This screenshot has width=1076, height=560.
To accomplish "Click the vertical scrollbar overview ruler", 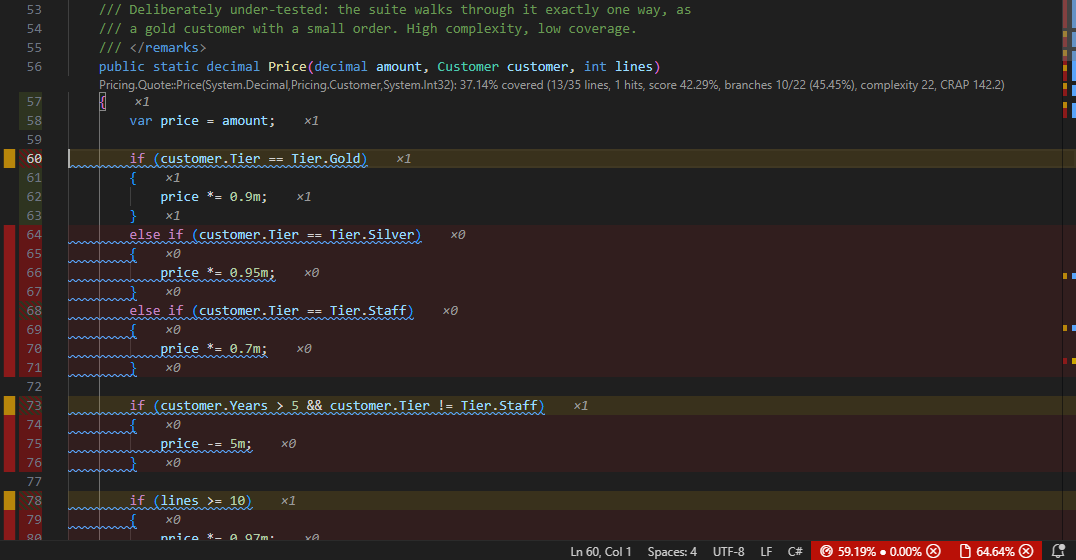I will pos(1068,270).
